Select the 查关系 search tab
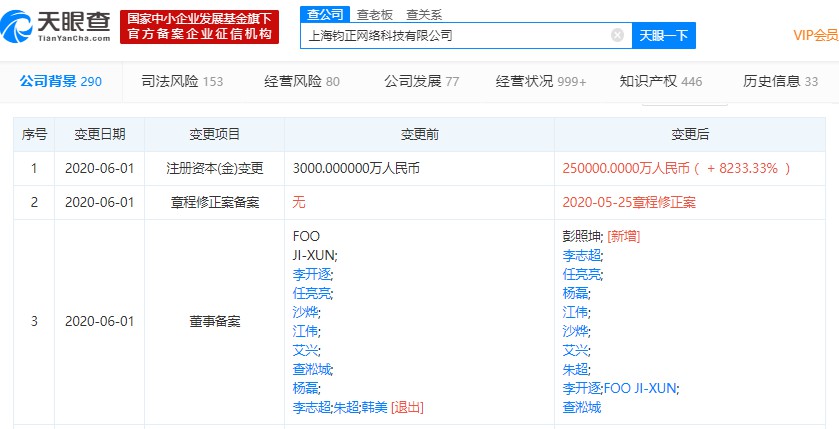 (x=424, y=15)
